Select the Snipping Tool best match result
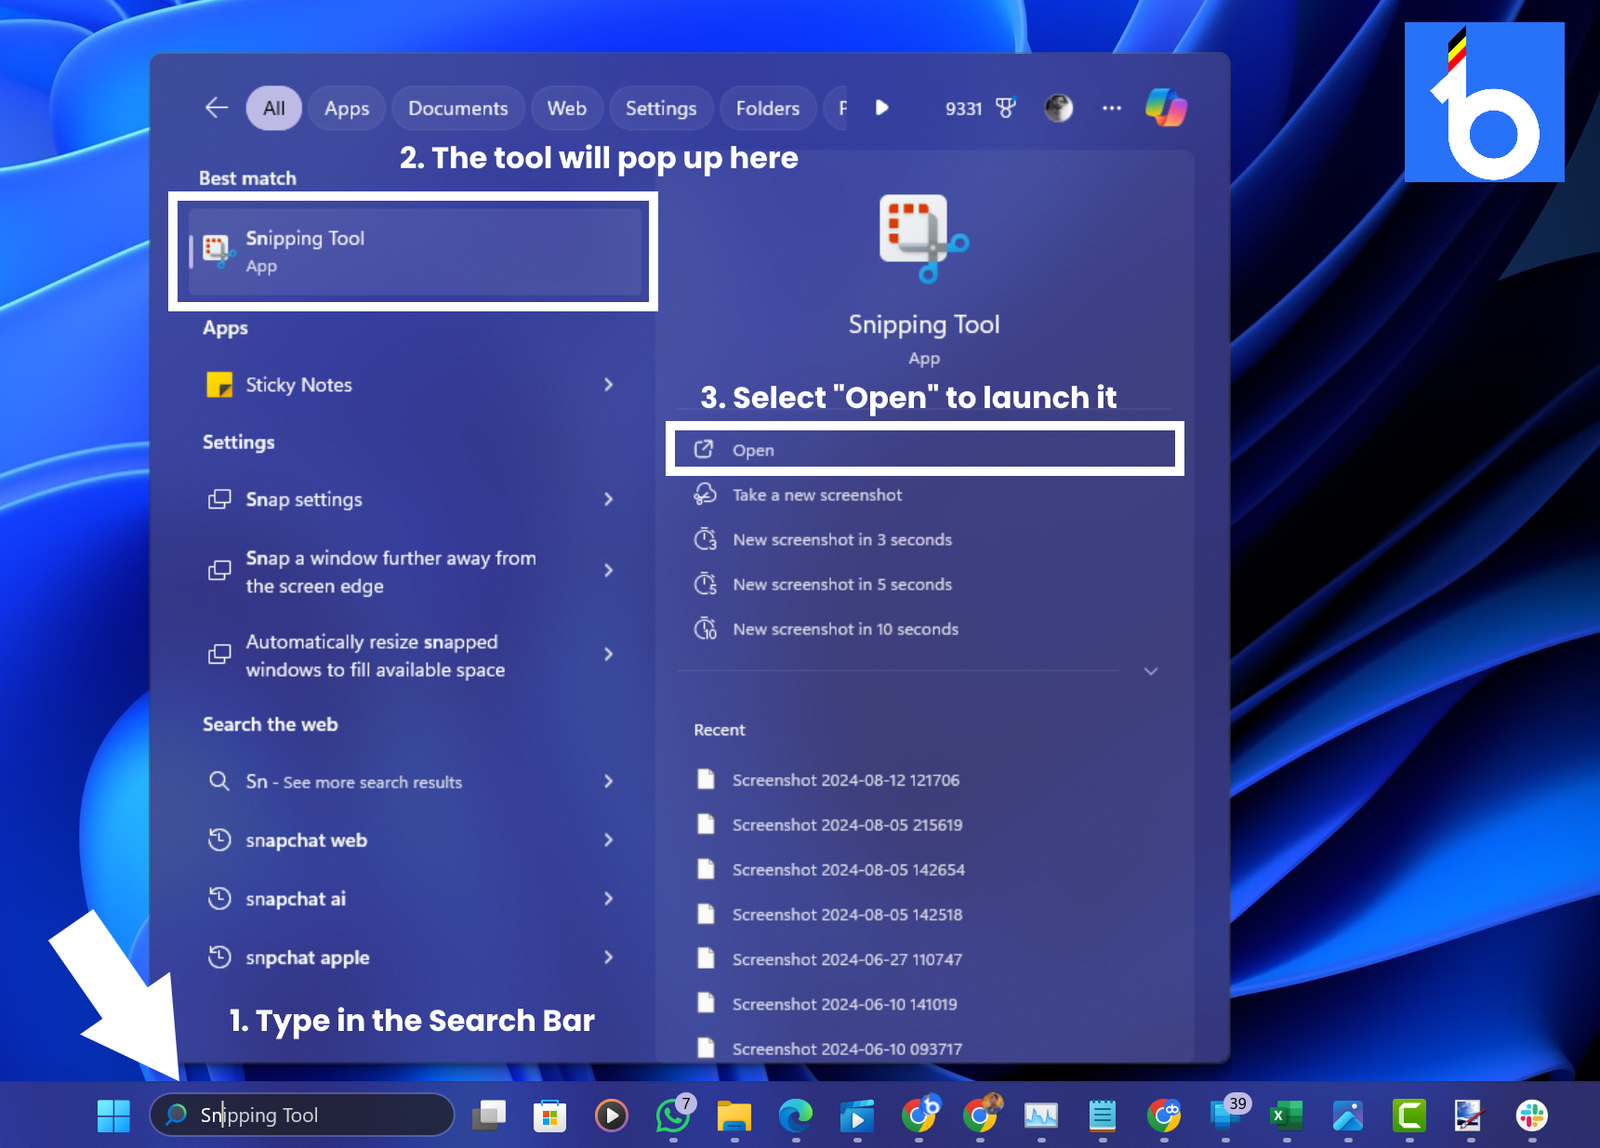 414,251
